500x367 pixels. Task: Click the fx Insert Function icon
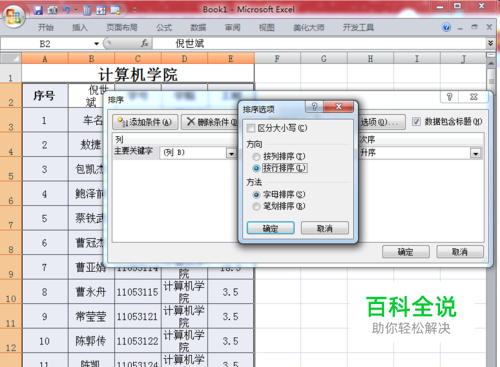(144, 43)
